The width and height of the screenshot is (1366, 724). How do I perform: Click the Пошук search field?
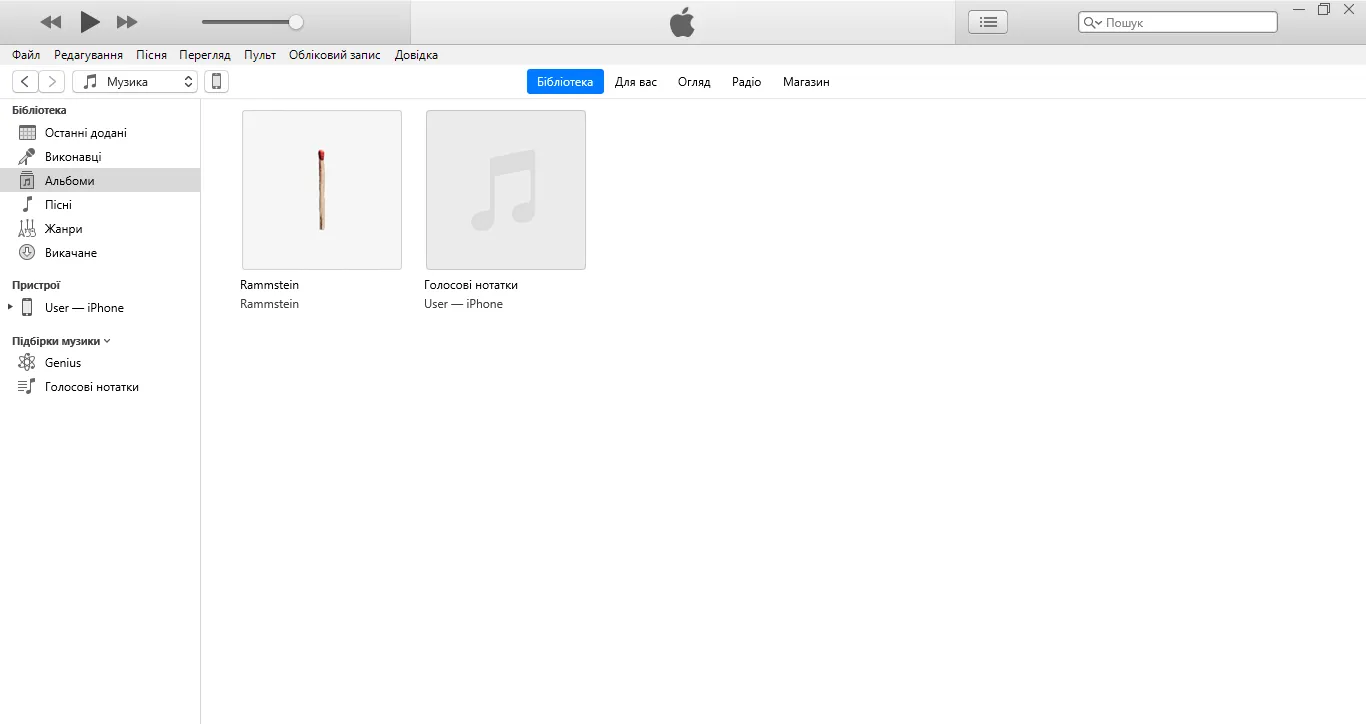pyautogui.click(x=1185, y=22)
